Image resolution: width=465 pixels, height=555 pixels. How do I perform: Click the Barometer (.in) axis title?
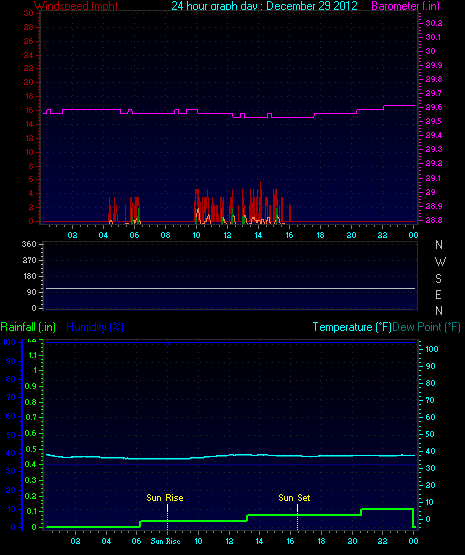pos(406,6)
